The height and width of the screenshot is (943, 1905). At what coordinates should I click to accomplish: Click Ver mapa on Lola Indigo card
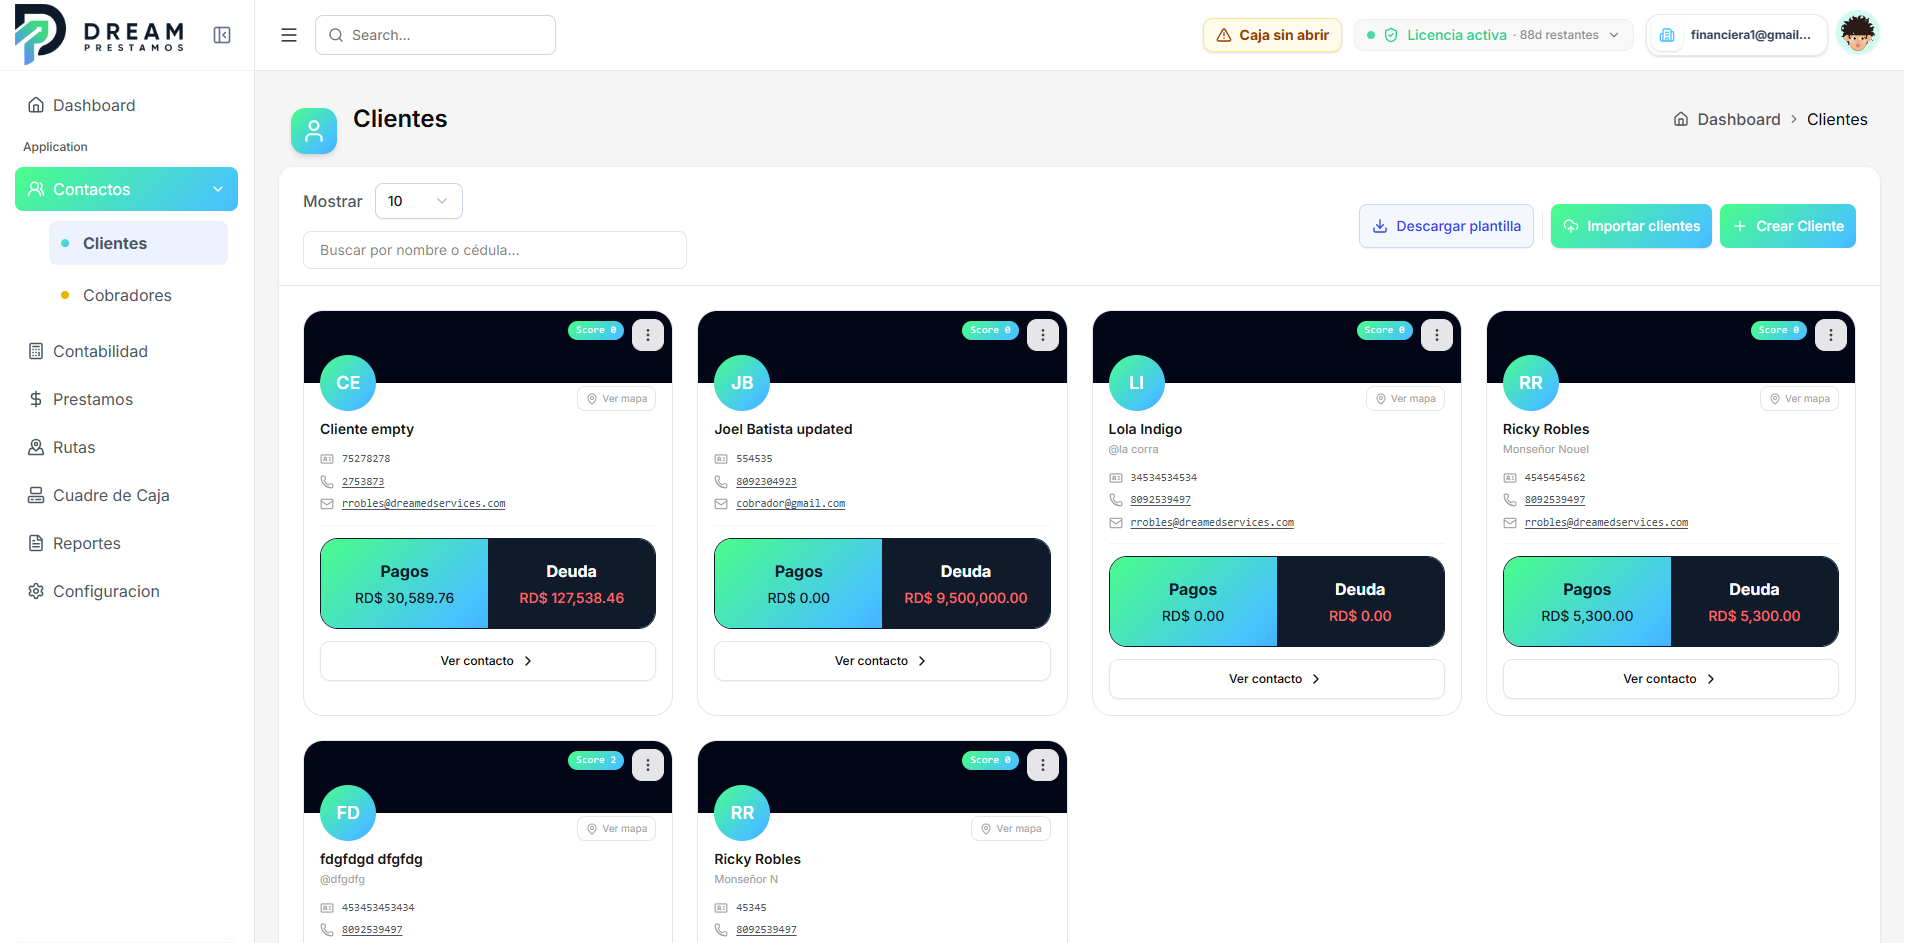click(x=1405, y=398)
